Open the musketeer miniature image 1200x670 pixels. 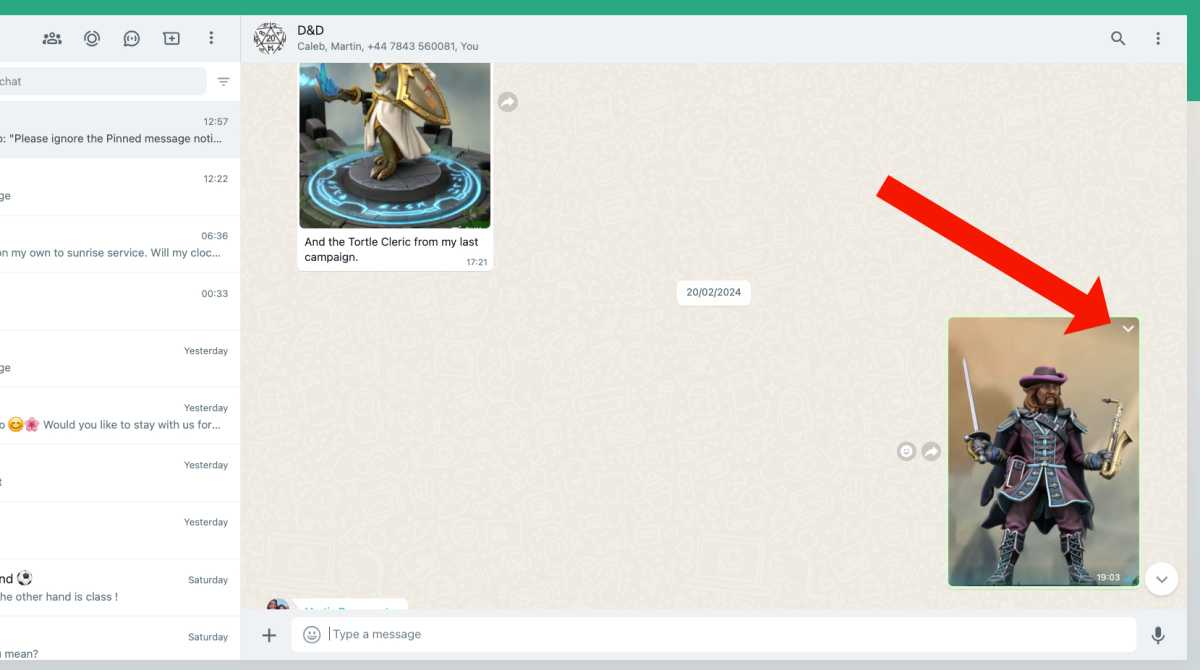(1043, 452)
